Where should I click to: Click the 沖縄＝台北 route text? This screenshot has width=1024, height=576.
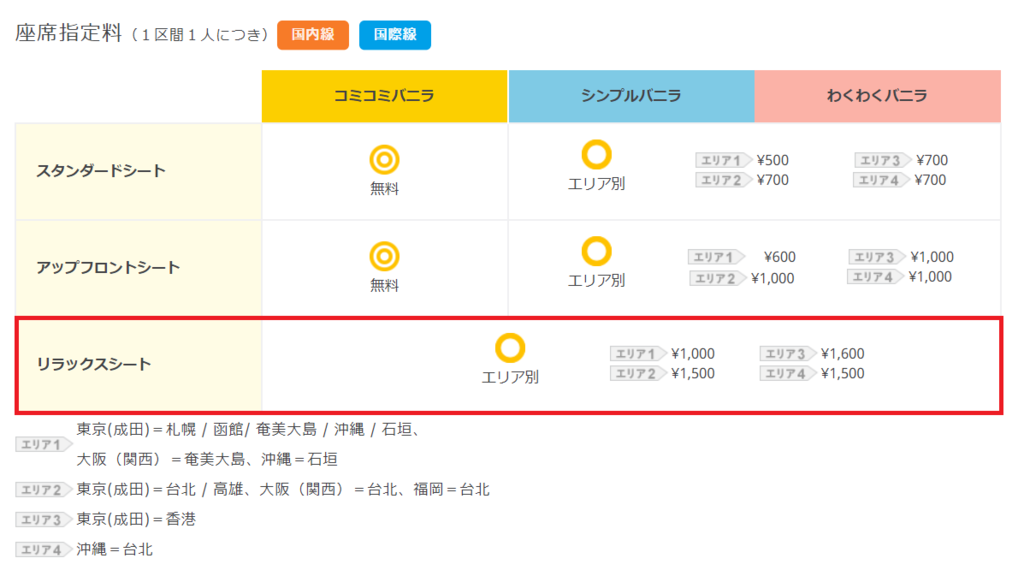tap(114, 550)
